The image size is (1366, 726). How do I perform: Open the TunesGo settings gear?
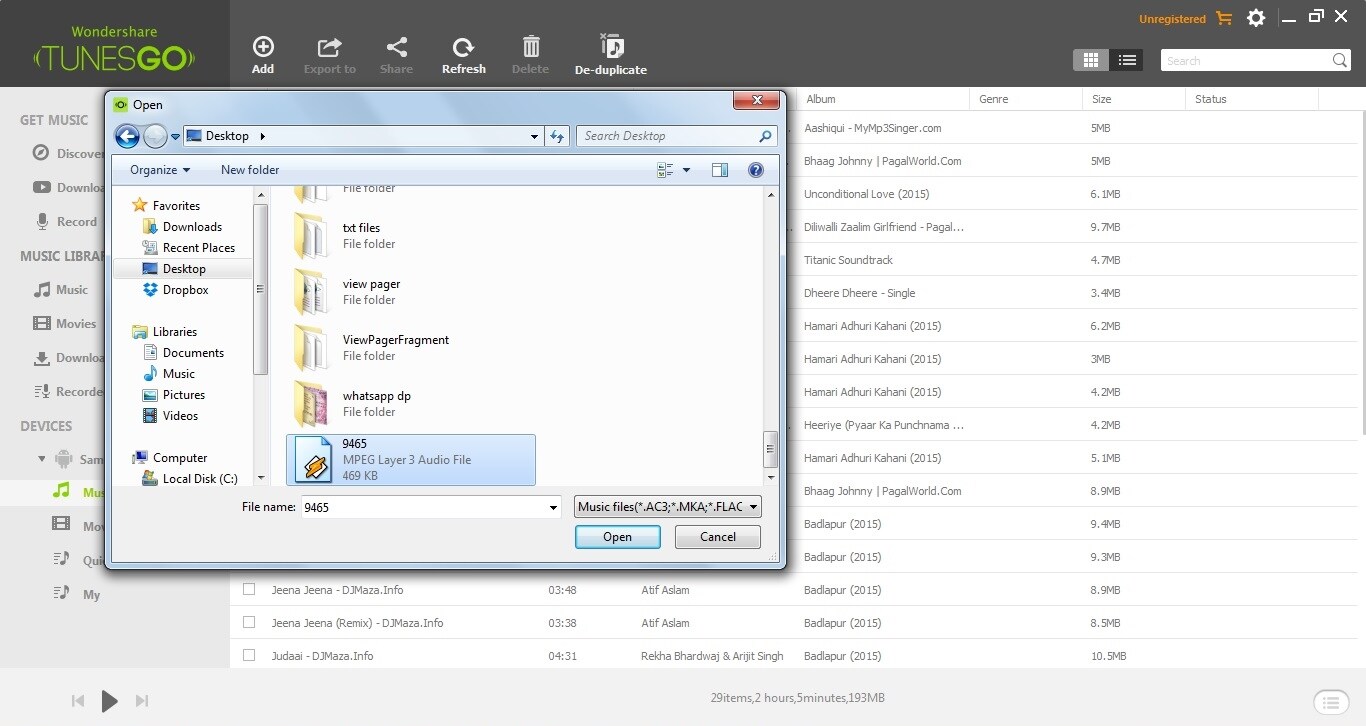[1256, 18]
